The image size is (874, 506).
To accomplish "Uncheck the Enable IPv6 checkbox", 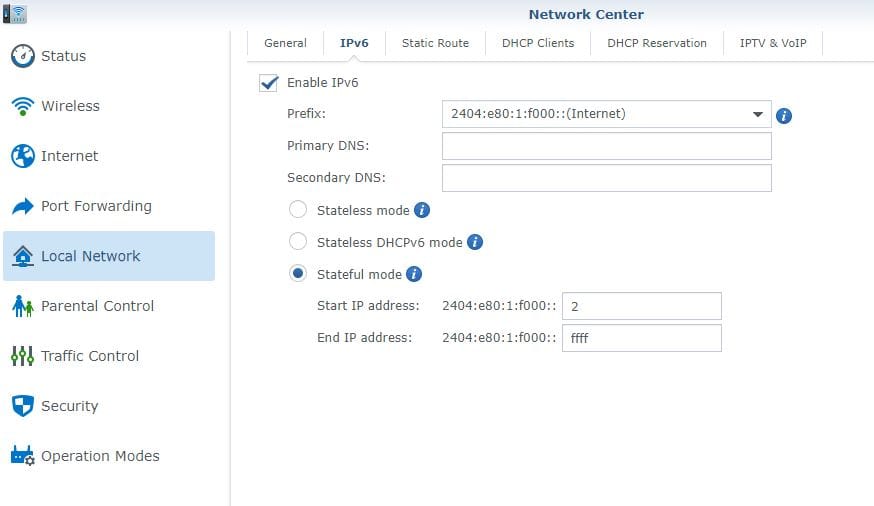I will [x=268, y=83].
